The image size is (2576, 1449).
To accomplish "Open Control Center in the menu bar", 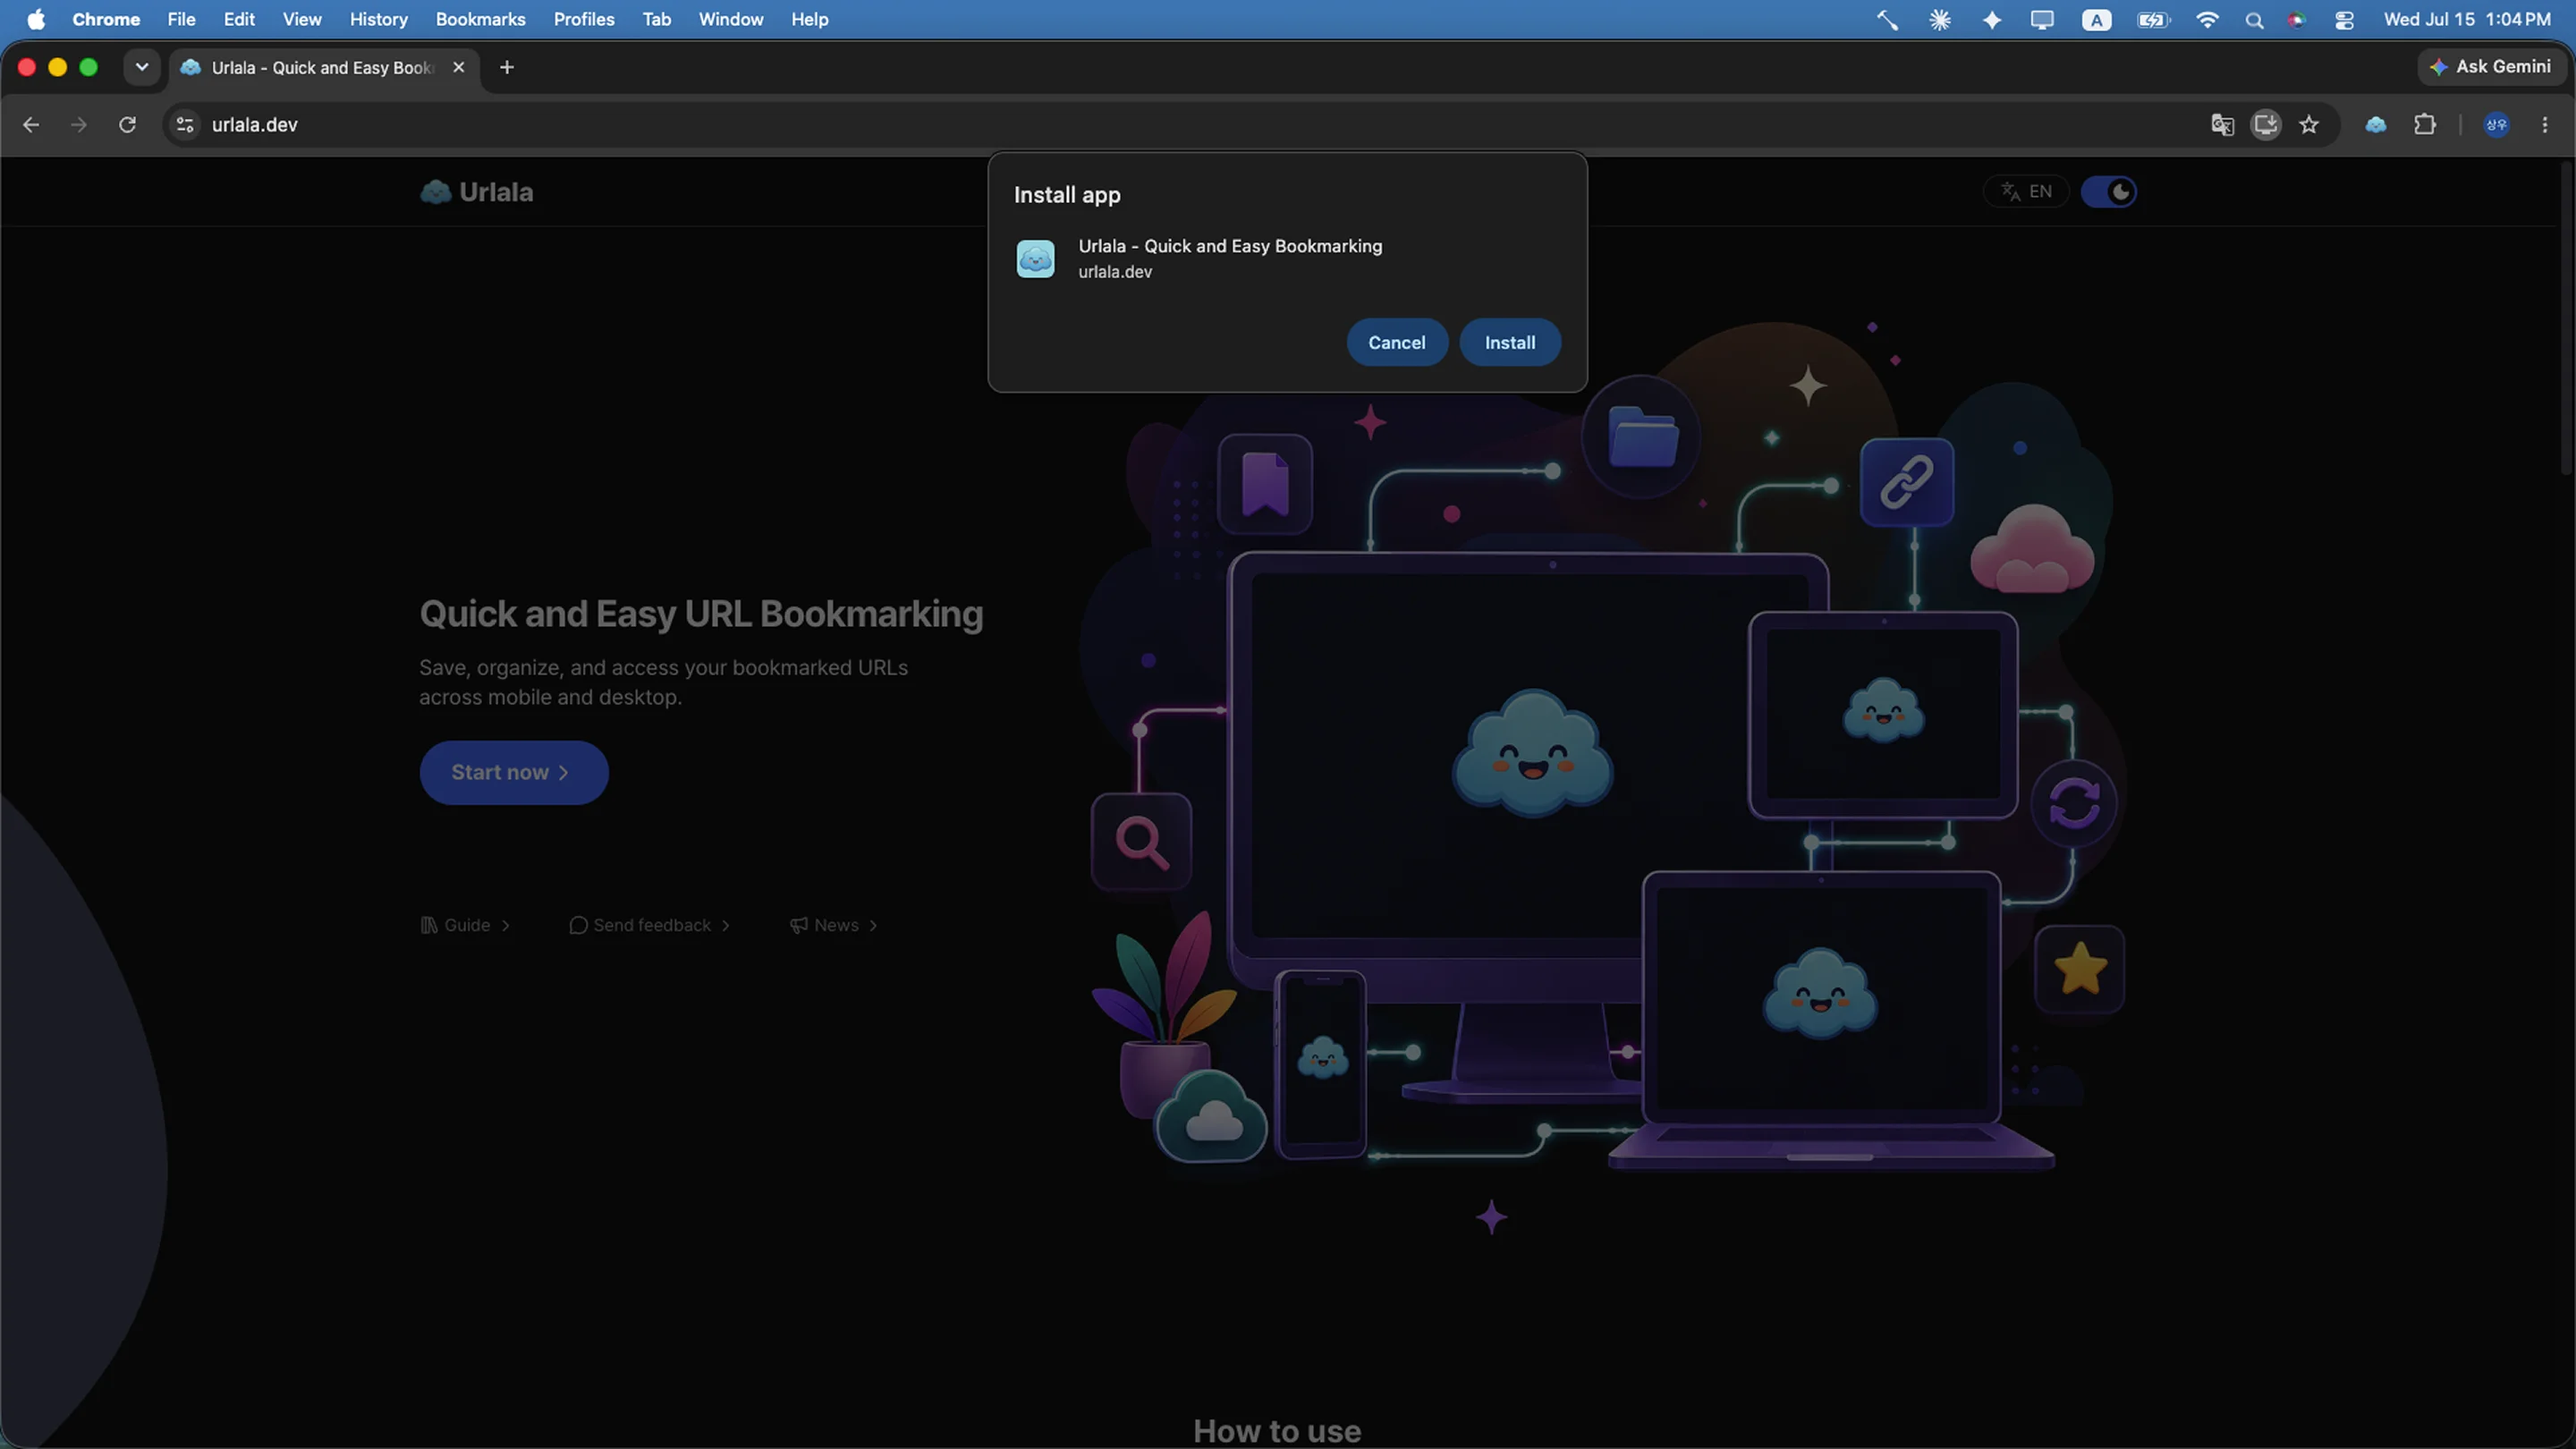I will (x=2345, y=19).
